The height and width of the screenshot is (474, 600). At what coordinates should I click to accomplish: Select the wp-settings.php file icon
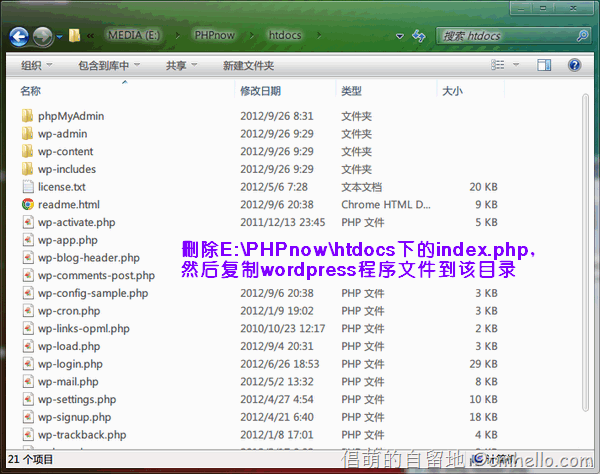28,399
